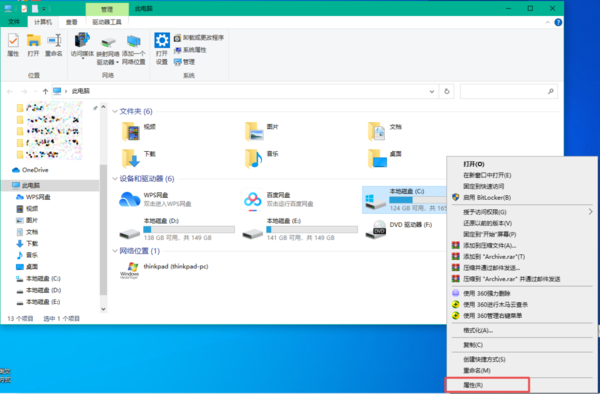Switch to the 驱动器工具 tab
Screen dimensions: 600x394
107,22
